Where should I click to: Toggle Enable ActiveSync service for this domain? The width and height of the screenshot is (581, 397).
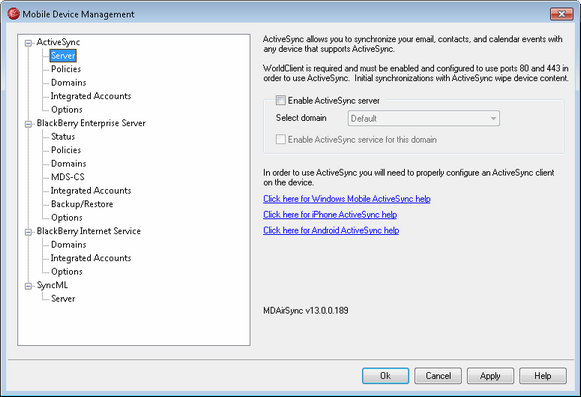[x=280, y=139]
